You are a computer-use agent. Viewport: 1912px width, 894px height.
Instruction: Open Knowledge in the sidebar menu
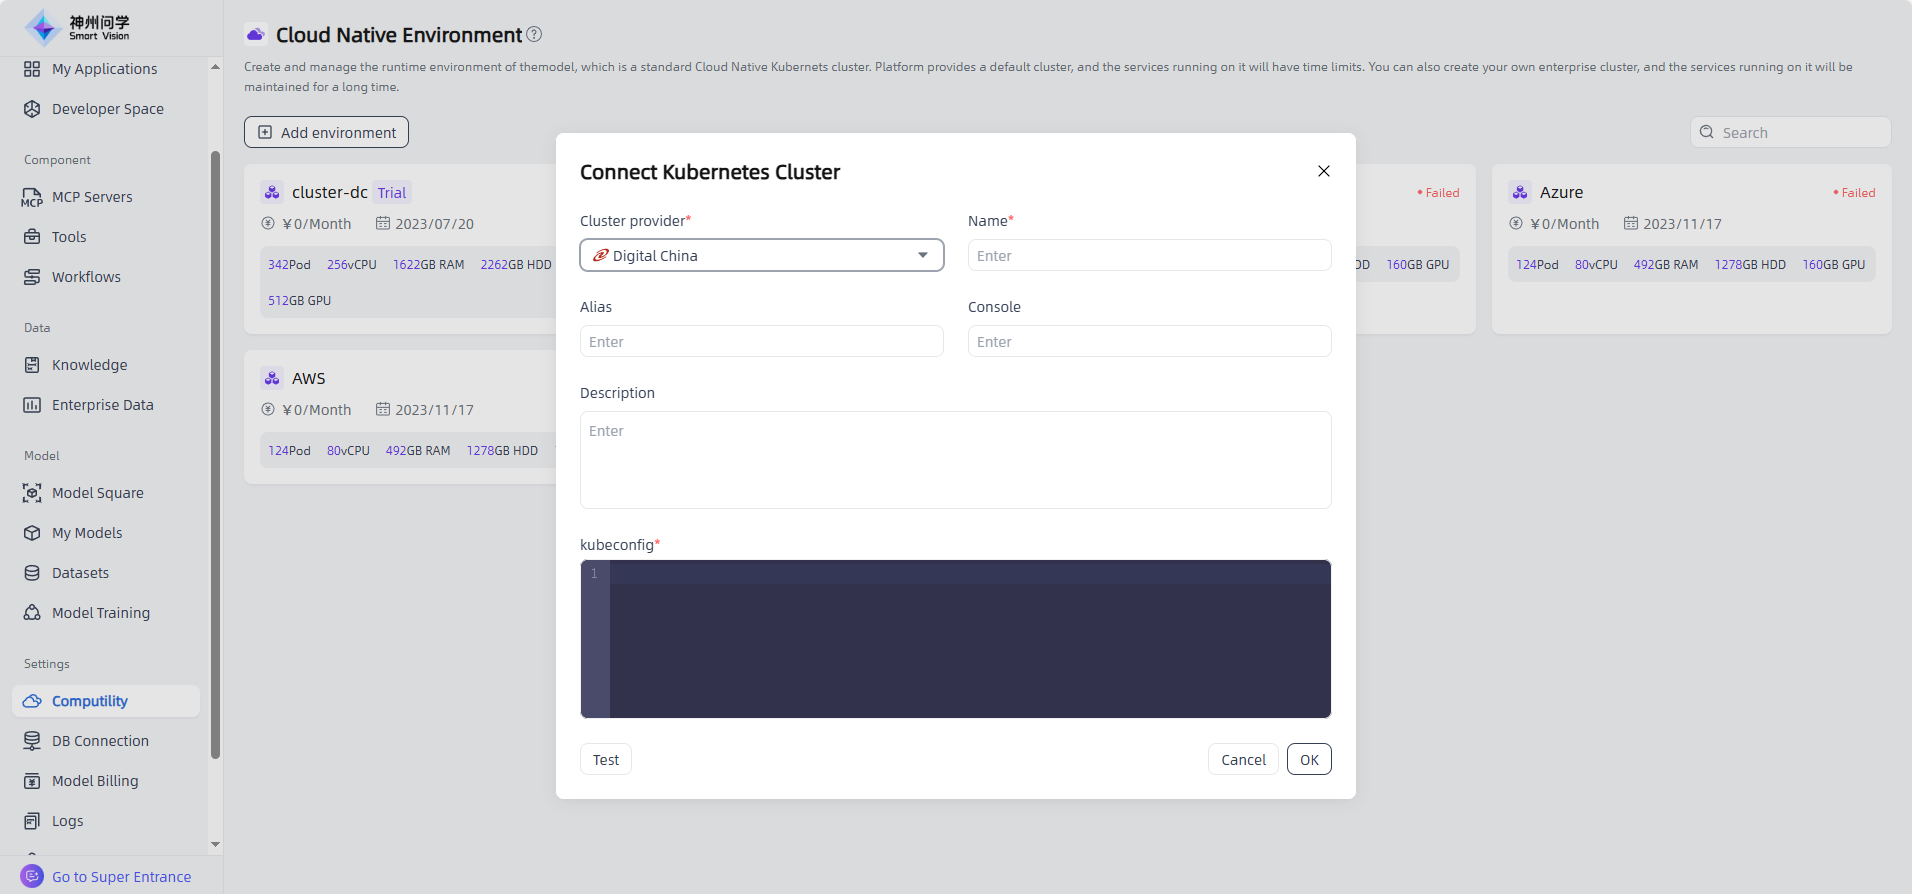point(89,365)
